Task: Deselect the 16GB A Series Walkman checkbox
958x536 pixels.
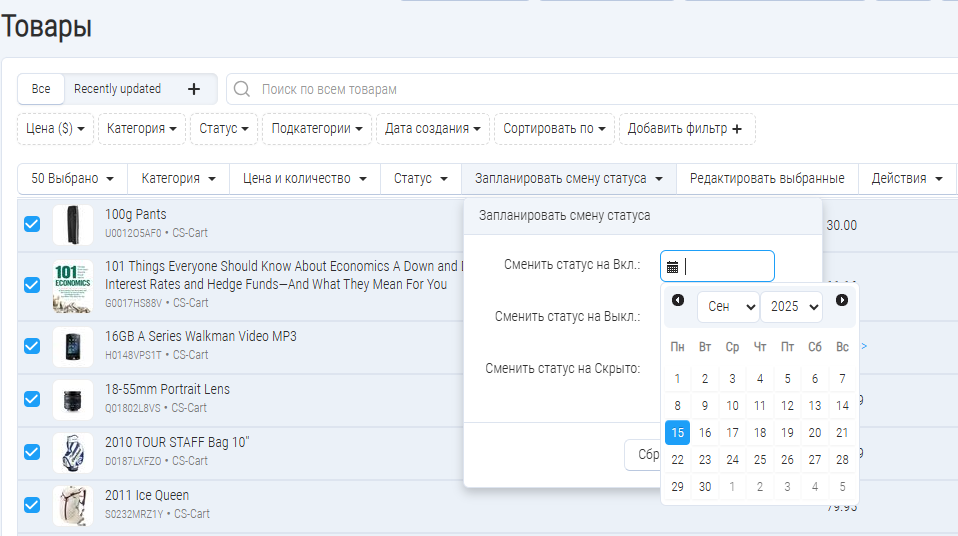Action: click(32, 345)
